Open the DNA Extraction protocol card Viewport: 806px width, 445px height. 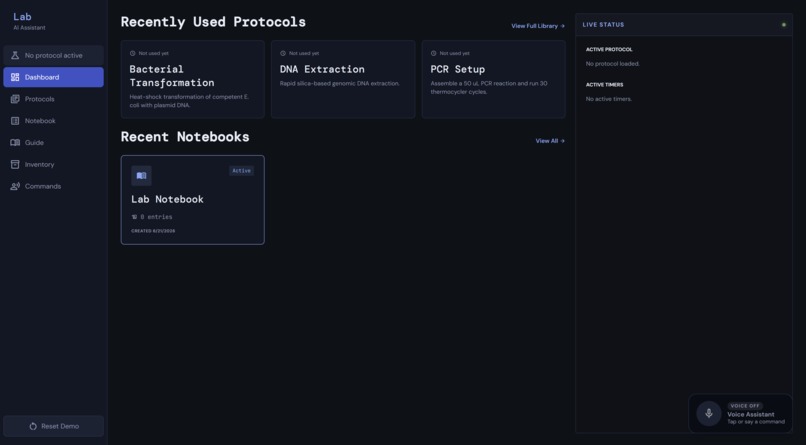(343, 80)
